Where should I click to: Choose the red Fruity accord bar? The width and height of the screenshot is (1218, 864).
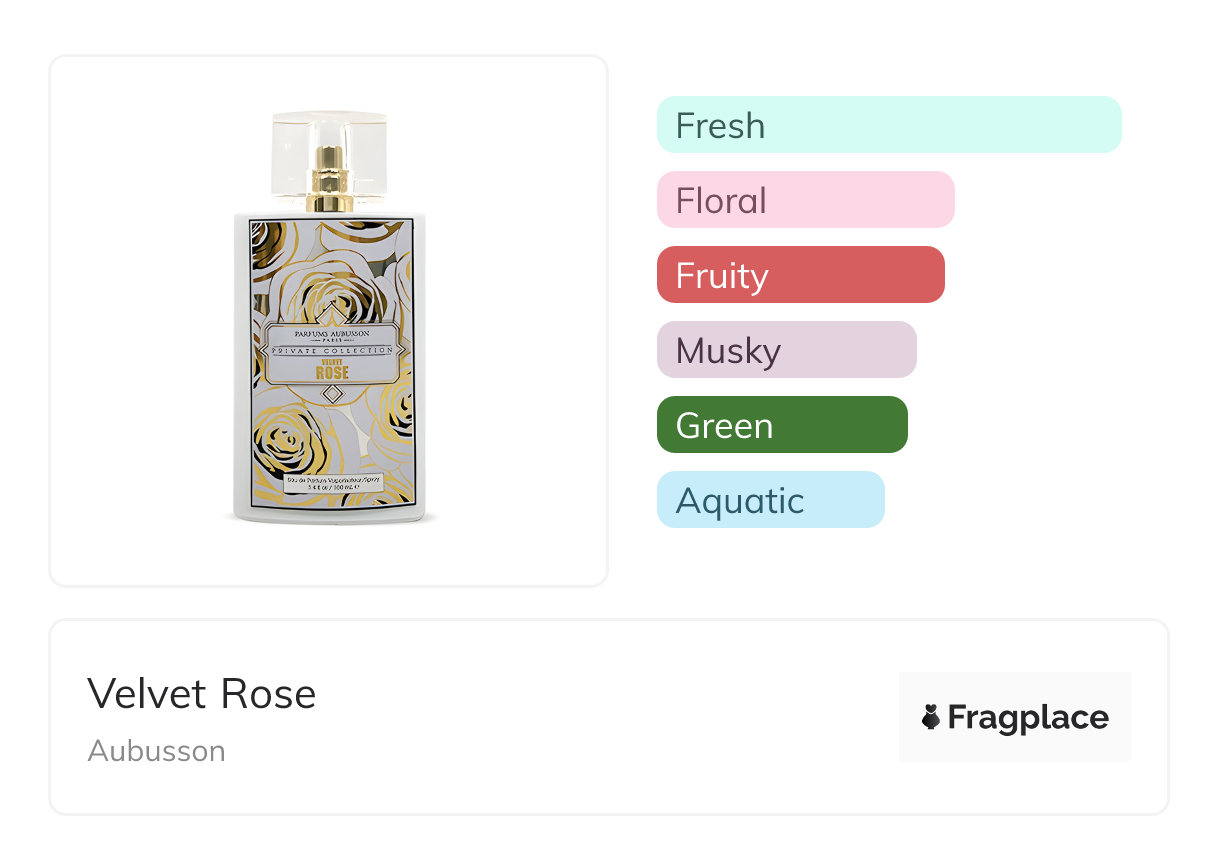pos(800,275)
